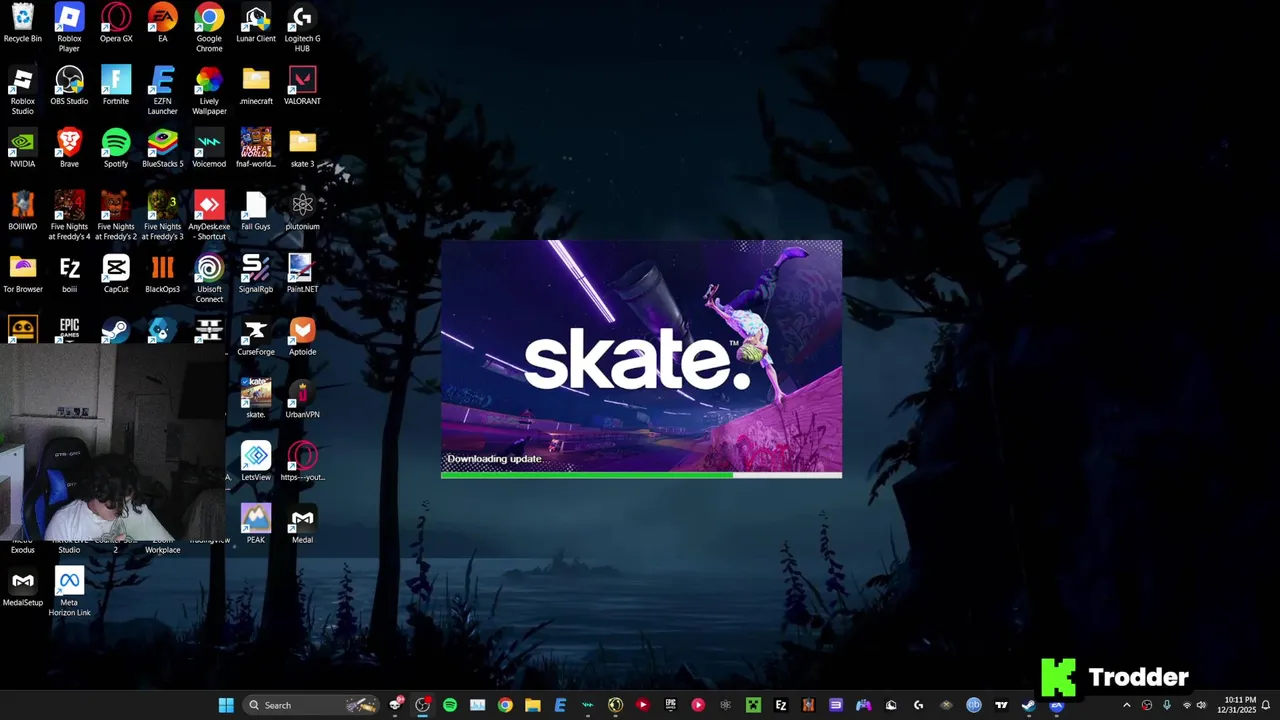Screen dimensions: 1280x720
Task: Select the Lively Wallpaper desktop icon
Action: pyautogui.click(x=209, y=91)
